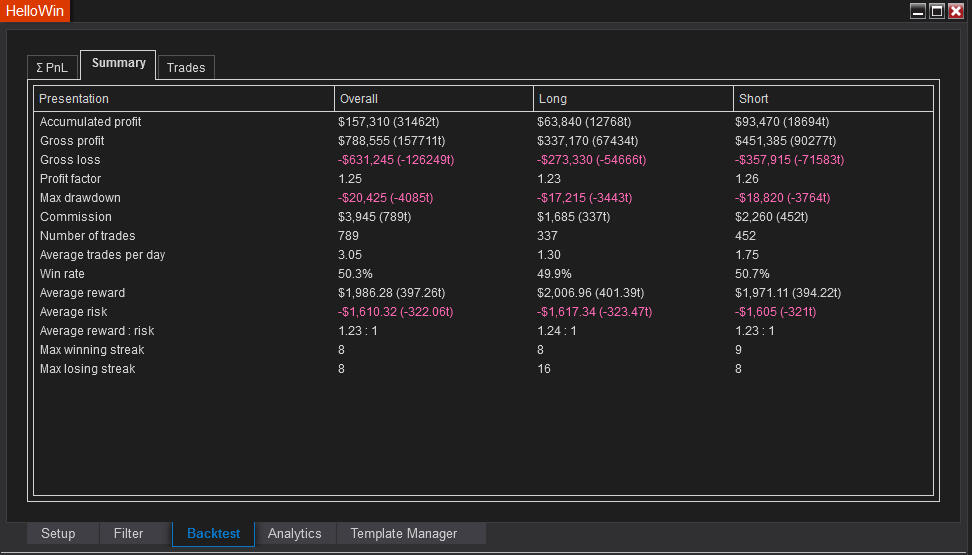Go to the Setup tab

pyautogui.click(x=58, y=534)
